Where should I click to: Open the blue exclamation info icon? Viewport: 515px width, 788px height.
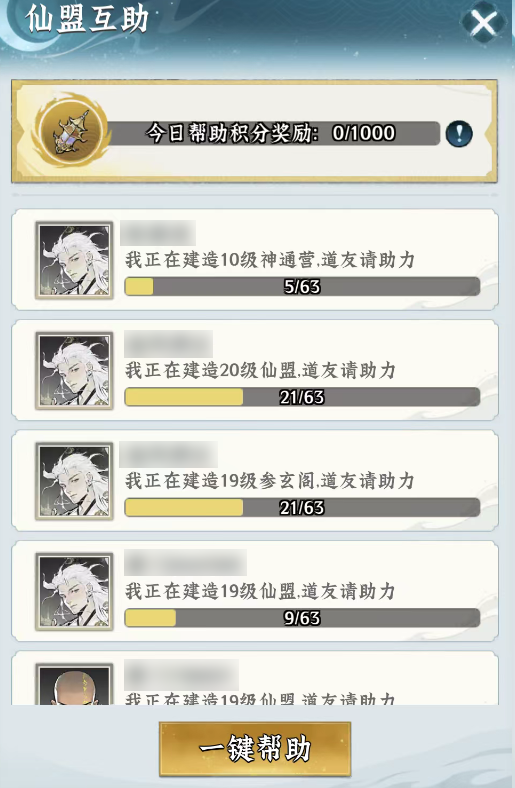point(459,134)
